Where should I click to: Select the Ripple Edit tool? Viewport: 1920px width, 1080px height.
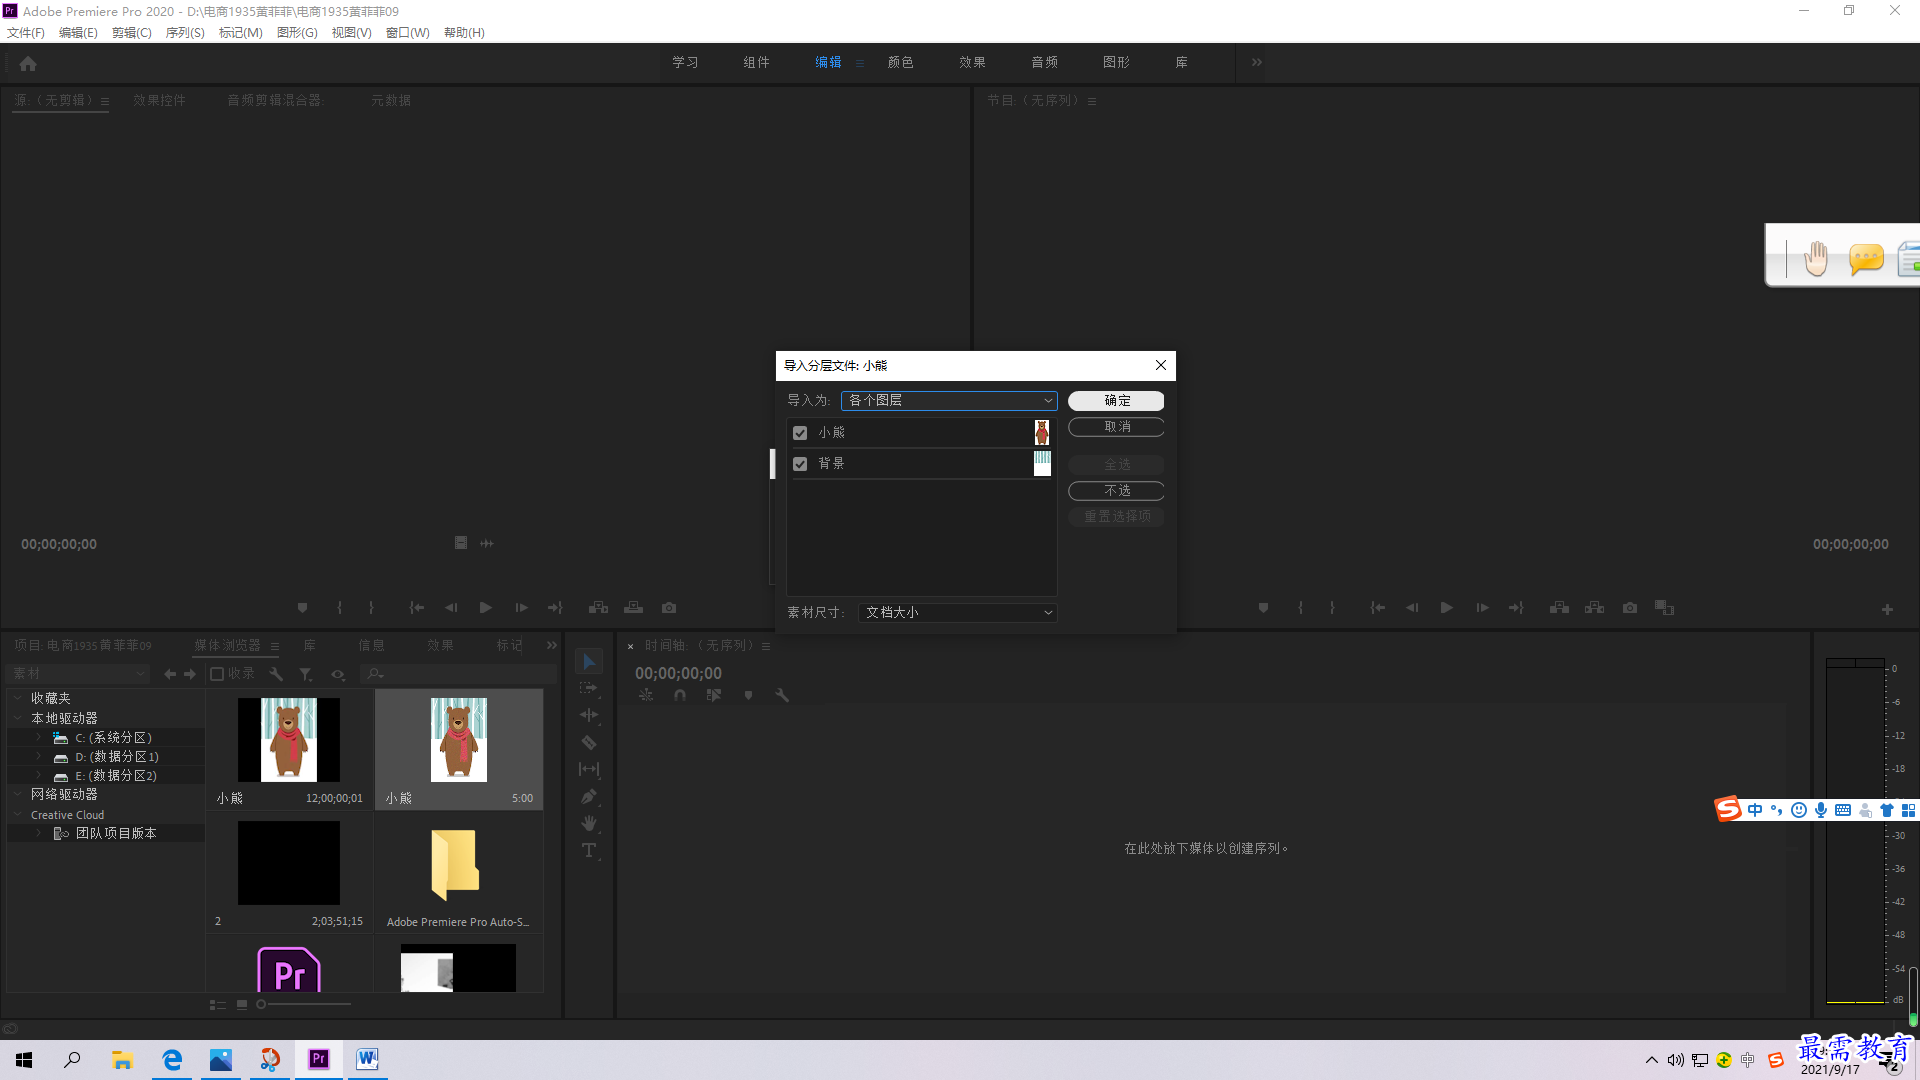pos(589,715)
